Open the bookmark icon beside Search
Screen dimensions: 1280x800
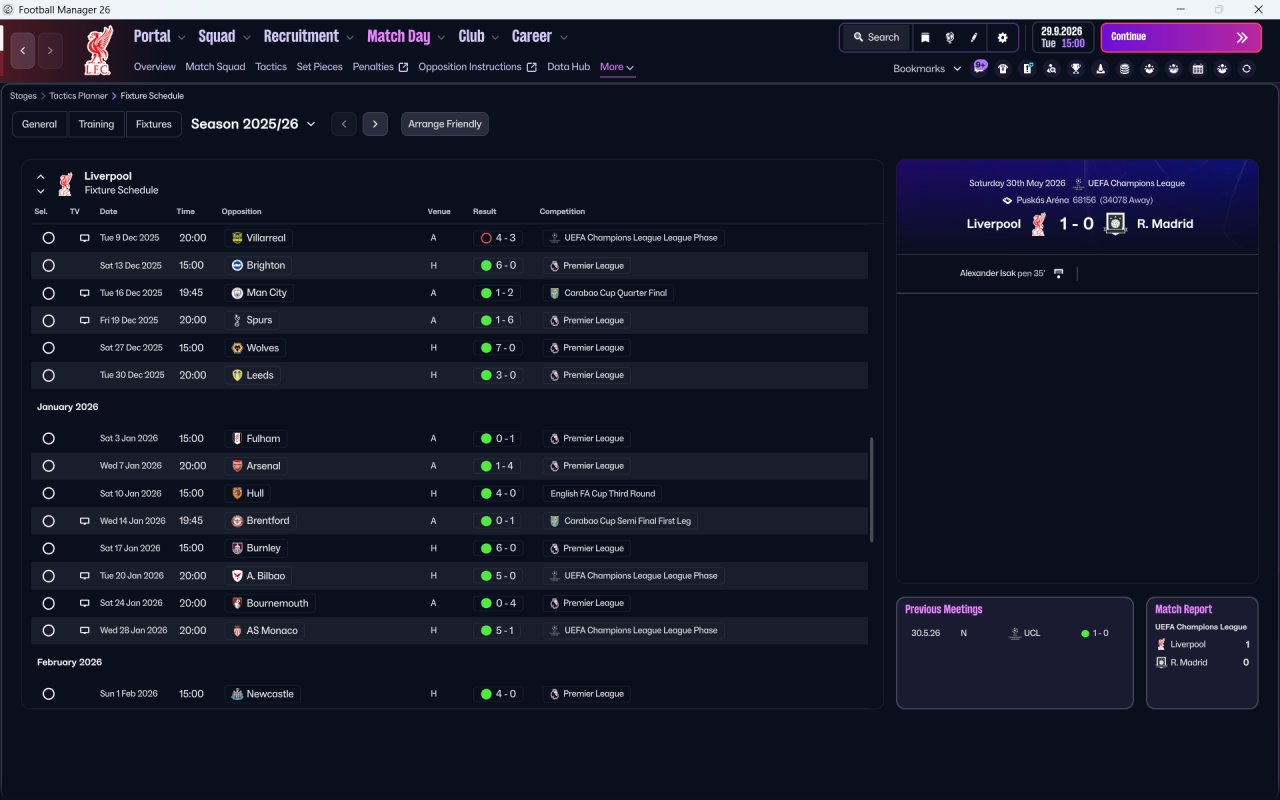(x=925, y=37)
